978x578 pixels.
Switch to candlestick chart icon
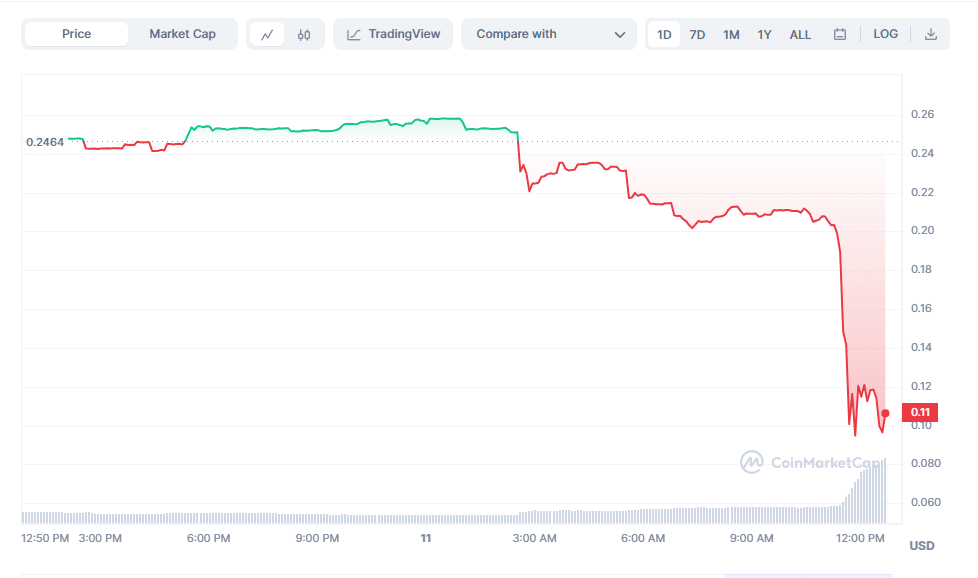point(304,34)
